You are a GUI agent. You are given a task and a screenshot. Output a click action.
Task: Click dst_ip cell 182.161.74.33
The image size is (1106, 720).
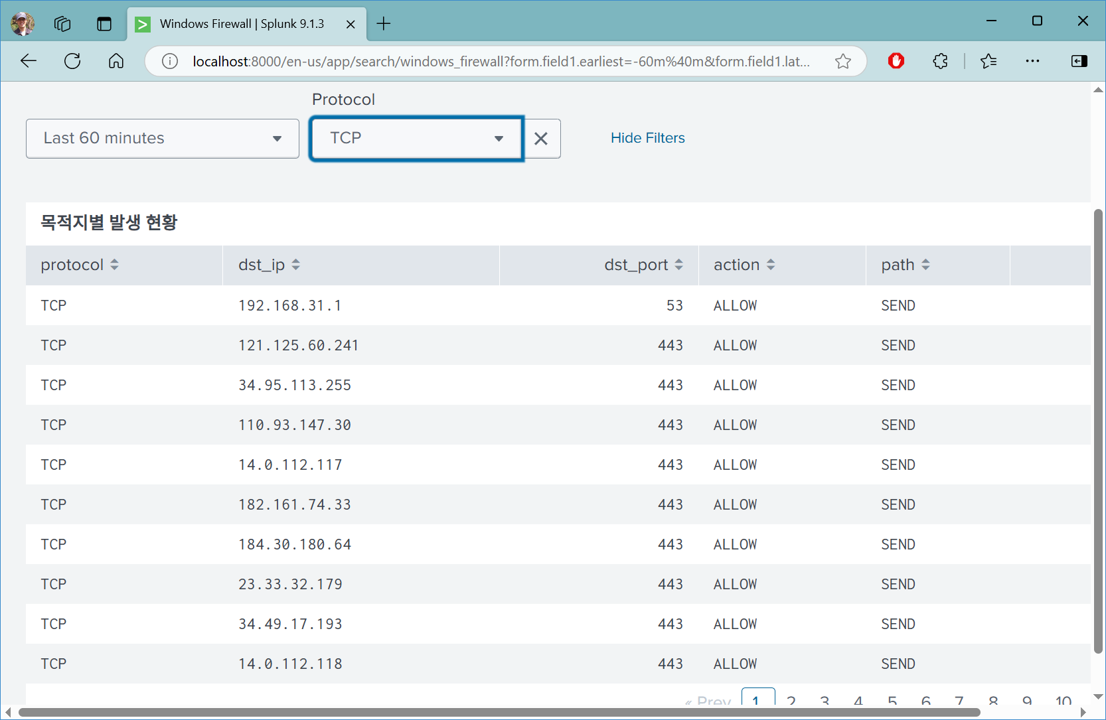coord(294,505)
